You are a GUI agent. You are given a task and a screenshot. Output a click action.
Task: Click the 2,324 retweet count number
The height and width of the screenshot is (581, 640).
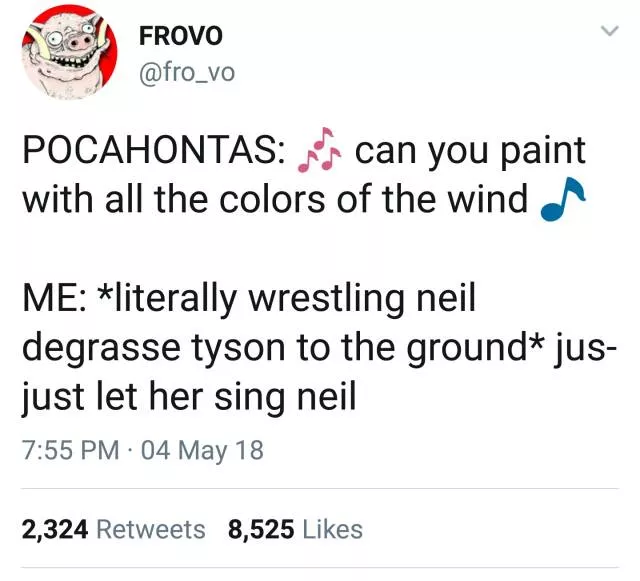(x=55, y=530)
